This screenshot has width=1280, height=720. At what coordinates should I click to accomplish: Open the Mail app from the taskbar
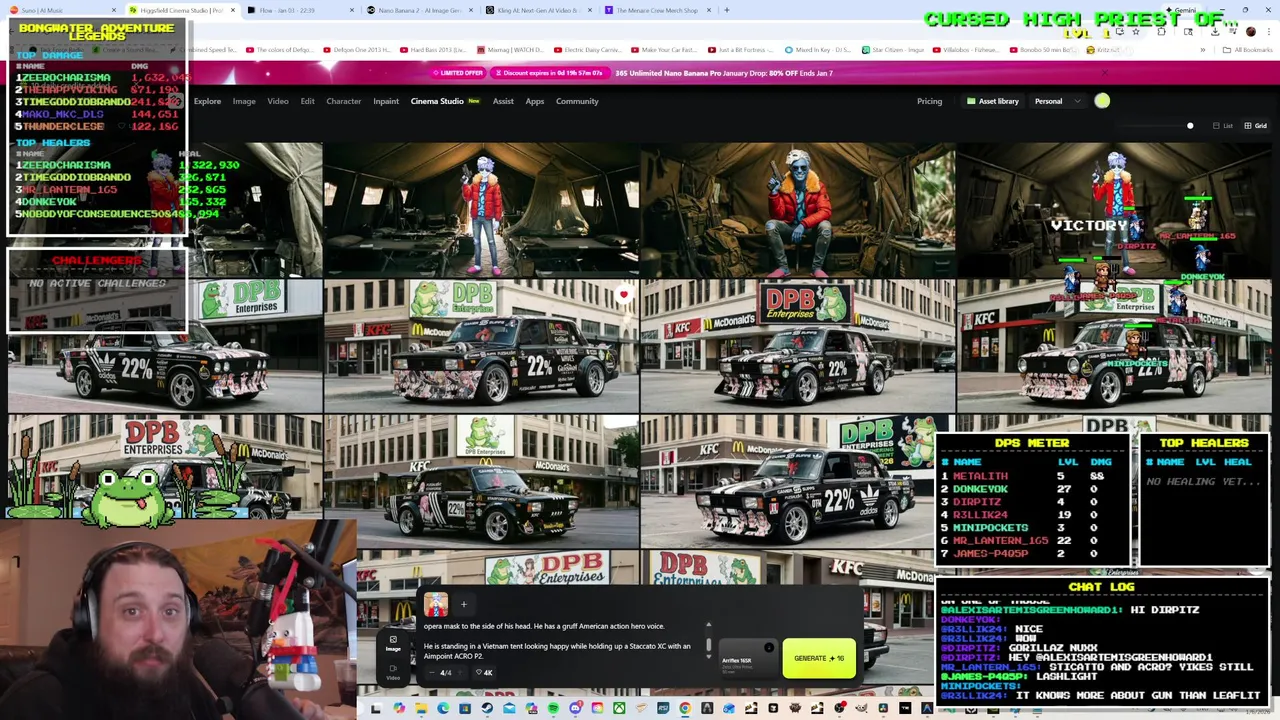tap(509, 708)
